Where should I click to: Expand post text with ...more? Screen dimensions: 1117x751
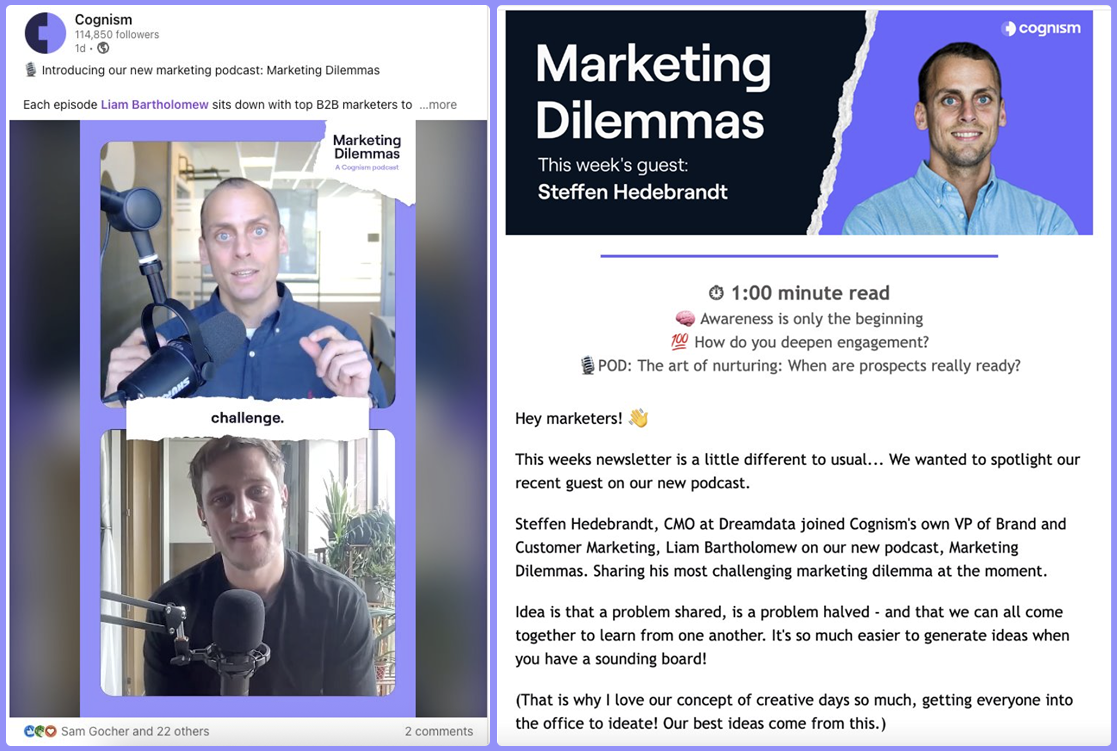[x=438, y=105]
